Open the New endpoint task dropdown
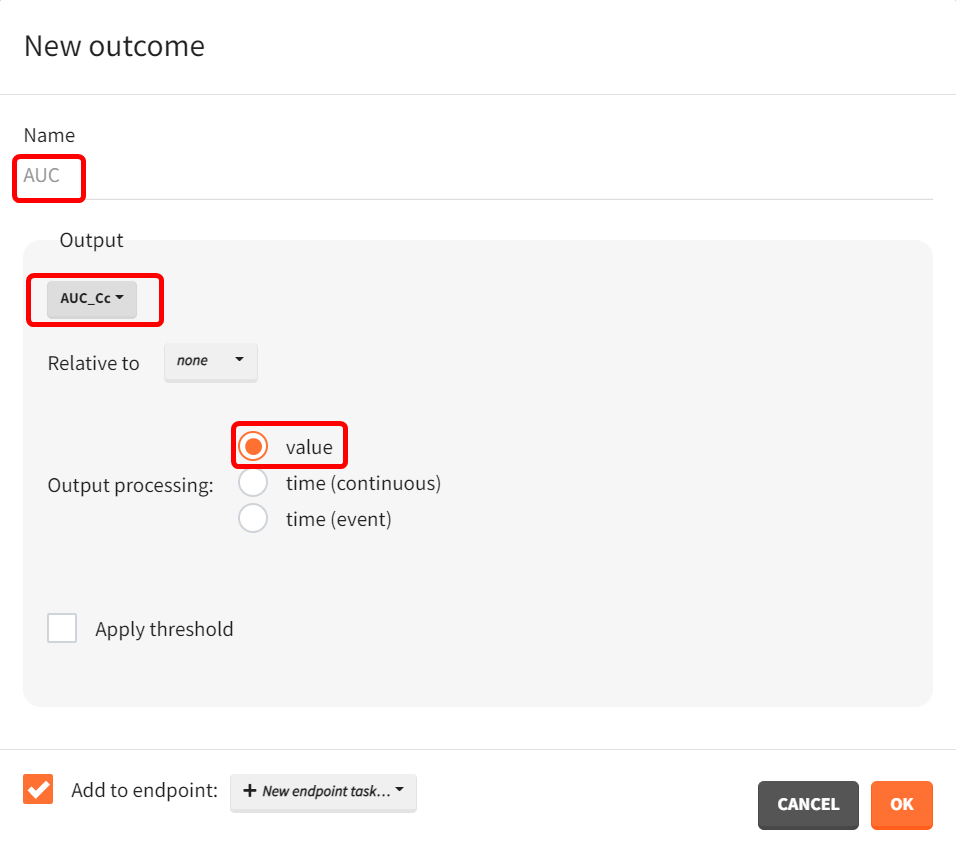The height and width of the screenshot is (850, 956). pyautogui.click(x=323, y=791)
